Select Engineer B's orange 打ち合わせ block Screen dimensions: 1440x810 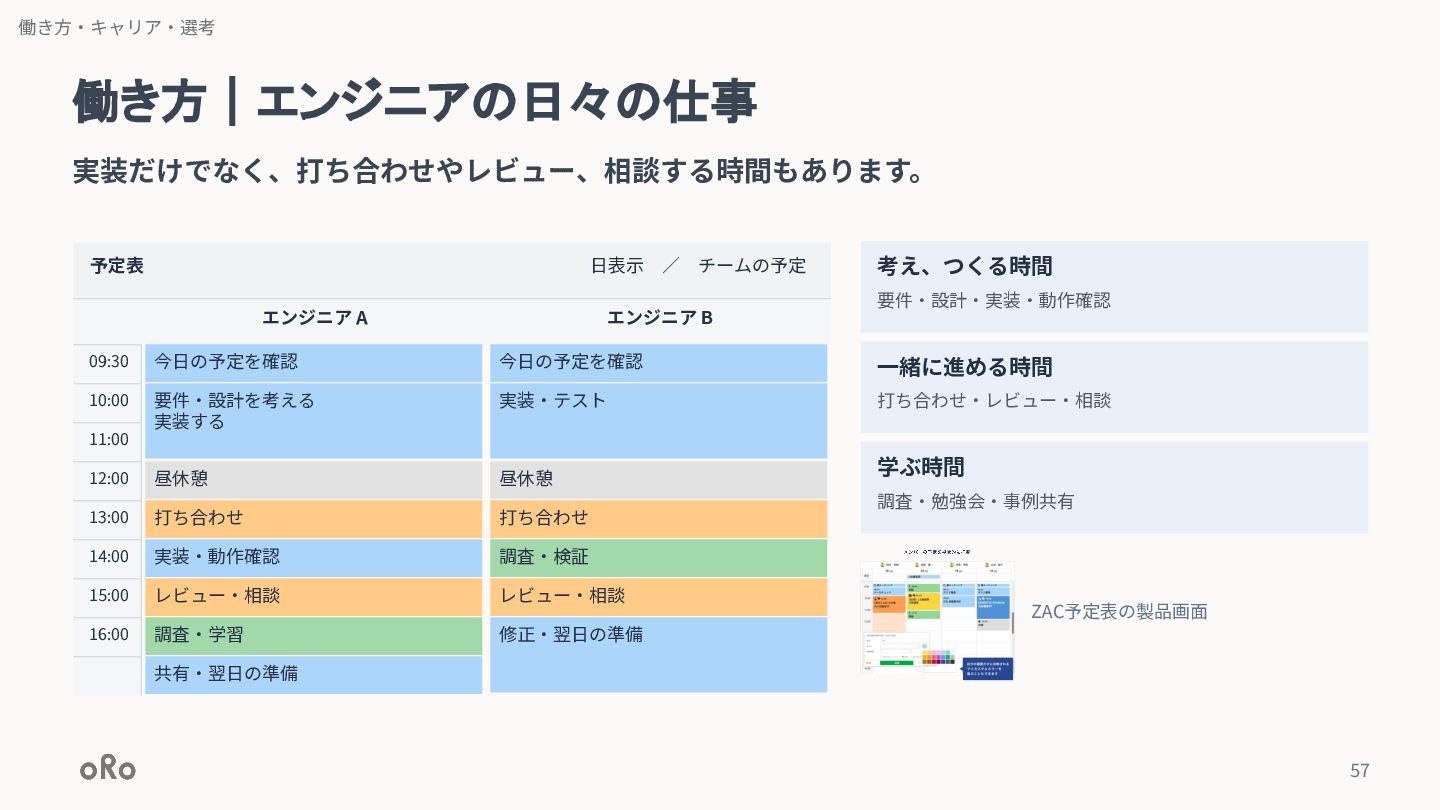pos(659,519)
